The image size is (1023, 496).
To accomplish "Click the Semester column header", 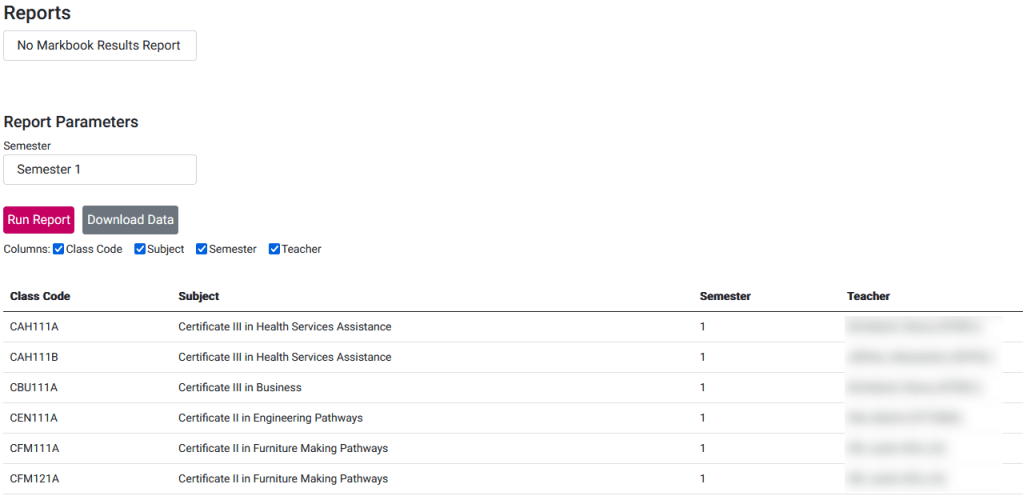I will click(x=725, y=296).
